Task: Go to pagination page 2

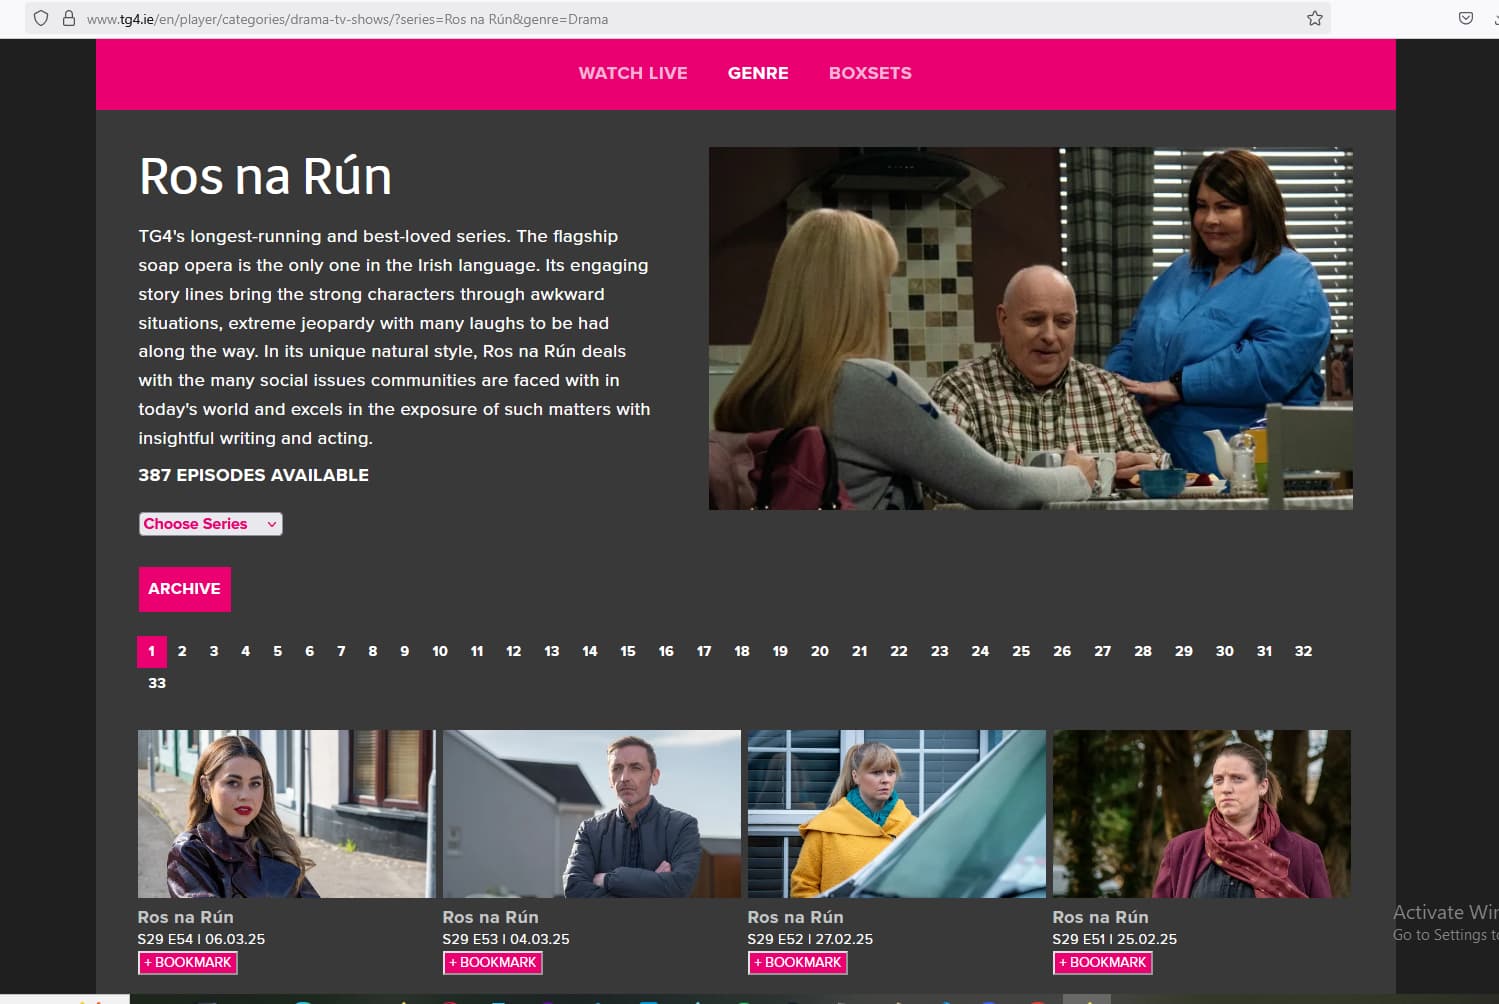Action: click(182, 651)
